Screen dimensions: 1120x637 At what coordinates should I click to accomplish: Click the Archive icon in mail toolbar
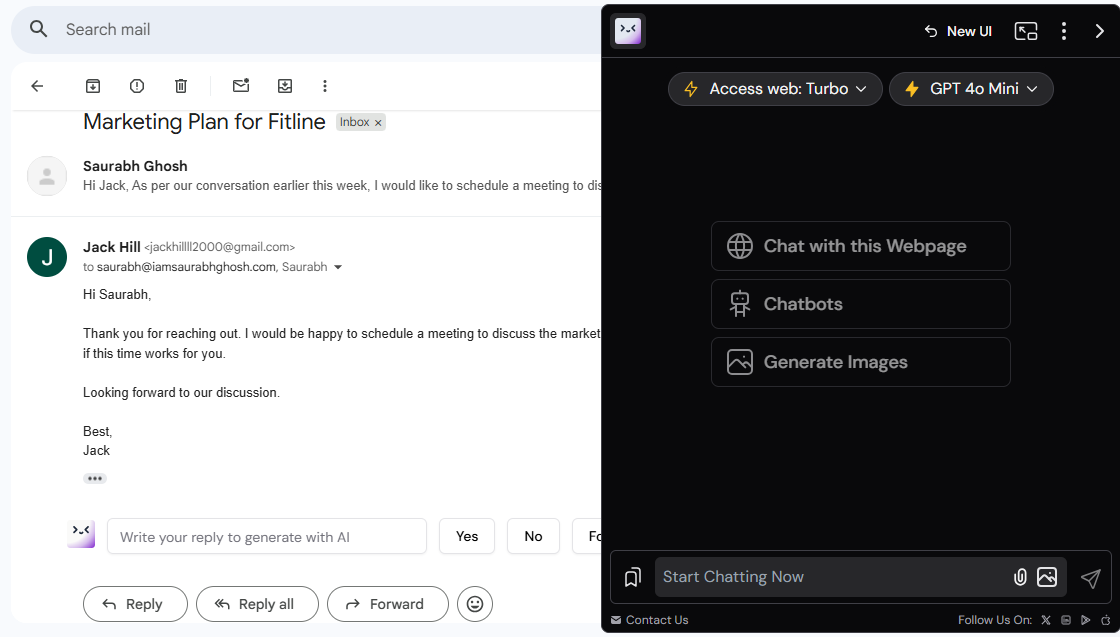[x=93, y=86]
